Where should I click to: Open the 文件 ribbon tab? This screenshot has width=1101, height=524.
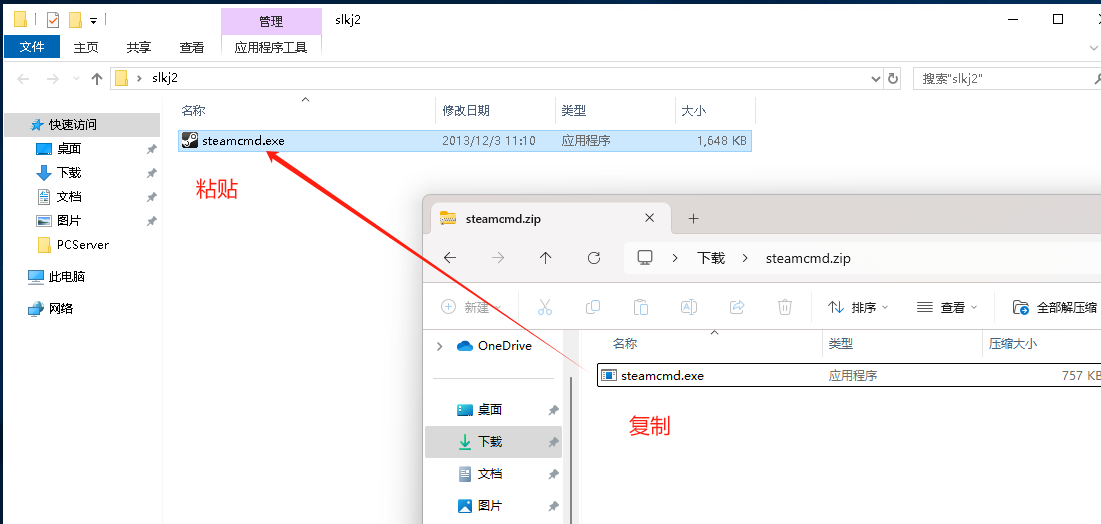pos(32,47)
